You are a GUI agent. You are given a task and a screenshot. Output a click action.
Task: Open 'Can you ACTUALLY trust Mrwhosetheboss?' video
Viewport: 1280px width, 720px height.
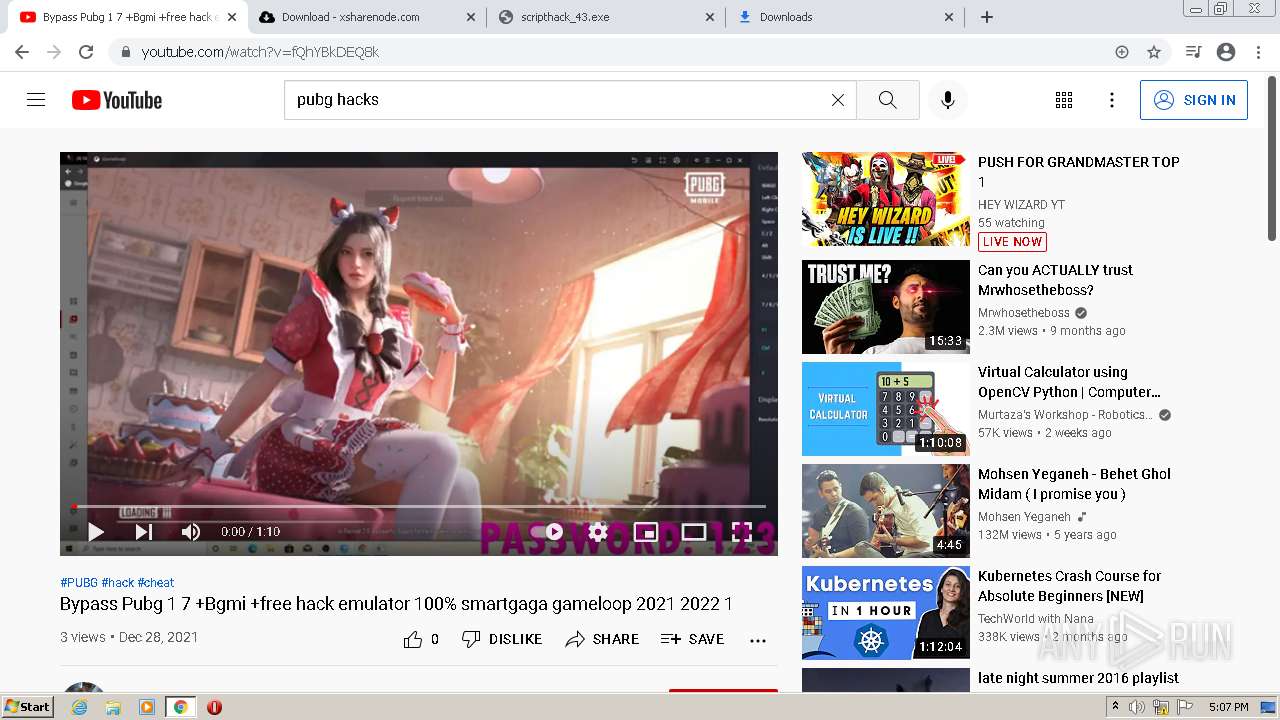pos(1055,280)
